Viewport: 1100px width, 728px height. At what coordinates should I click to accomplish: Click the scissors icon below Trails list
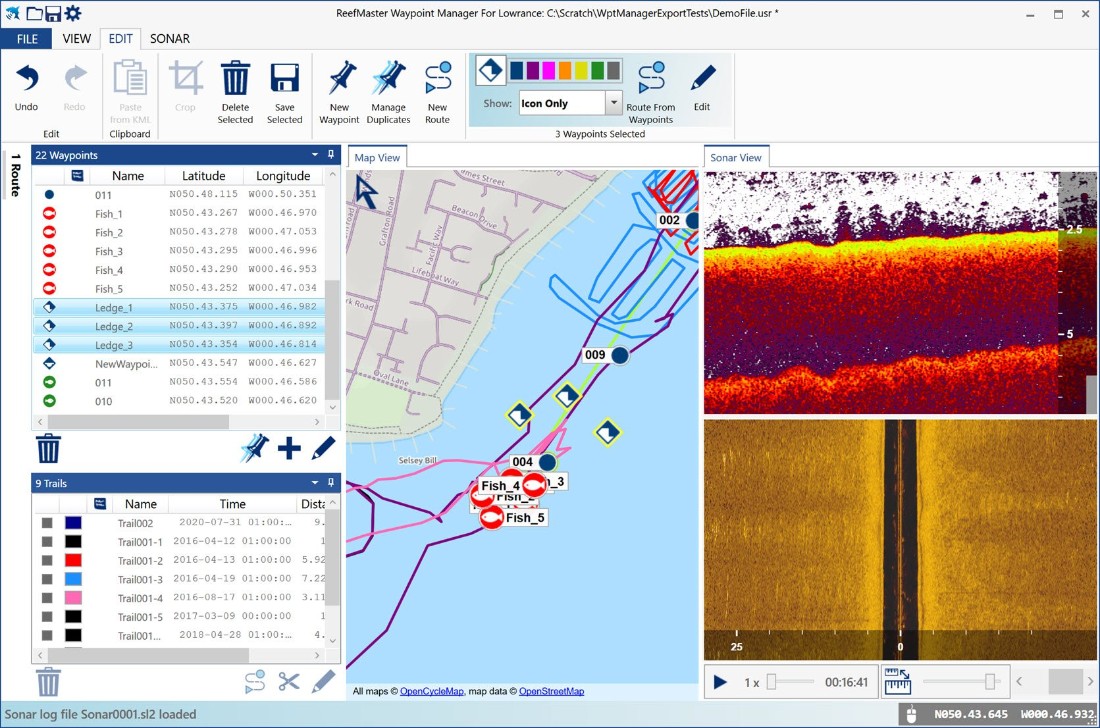(x=289, y=682)
